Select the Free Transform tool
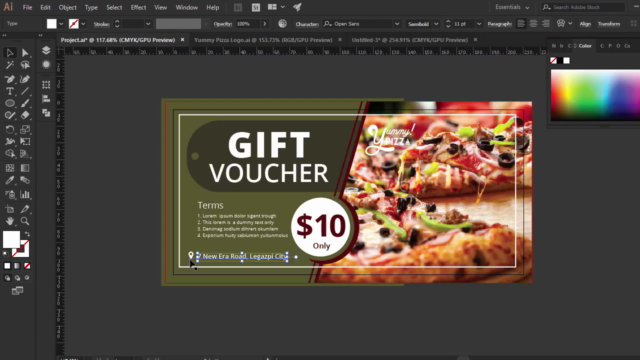Image resolution: width=640 pixels, height=360 pixels. pos(25,142)
